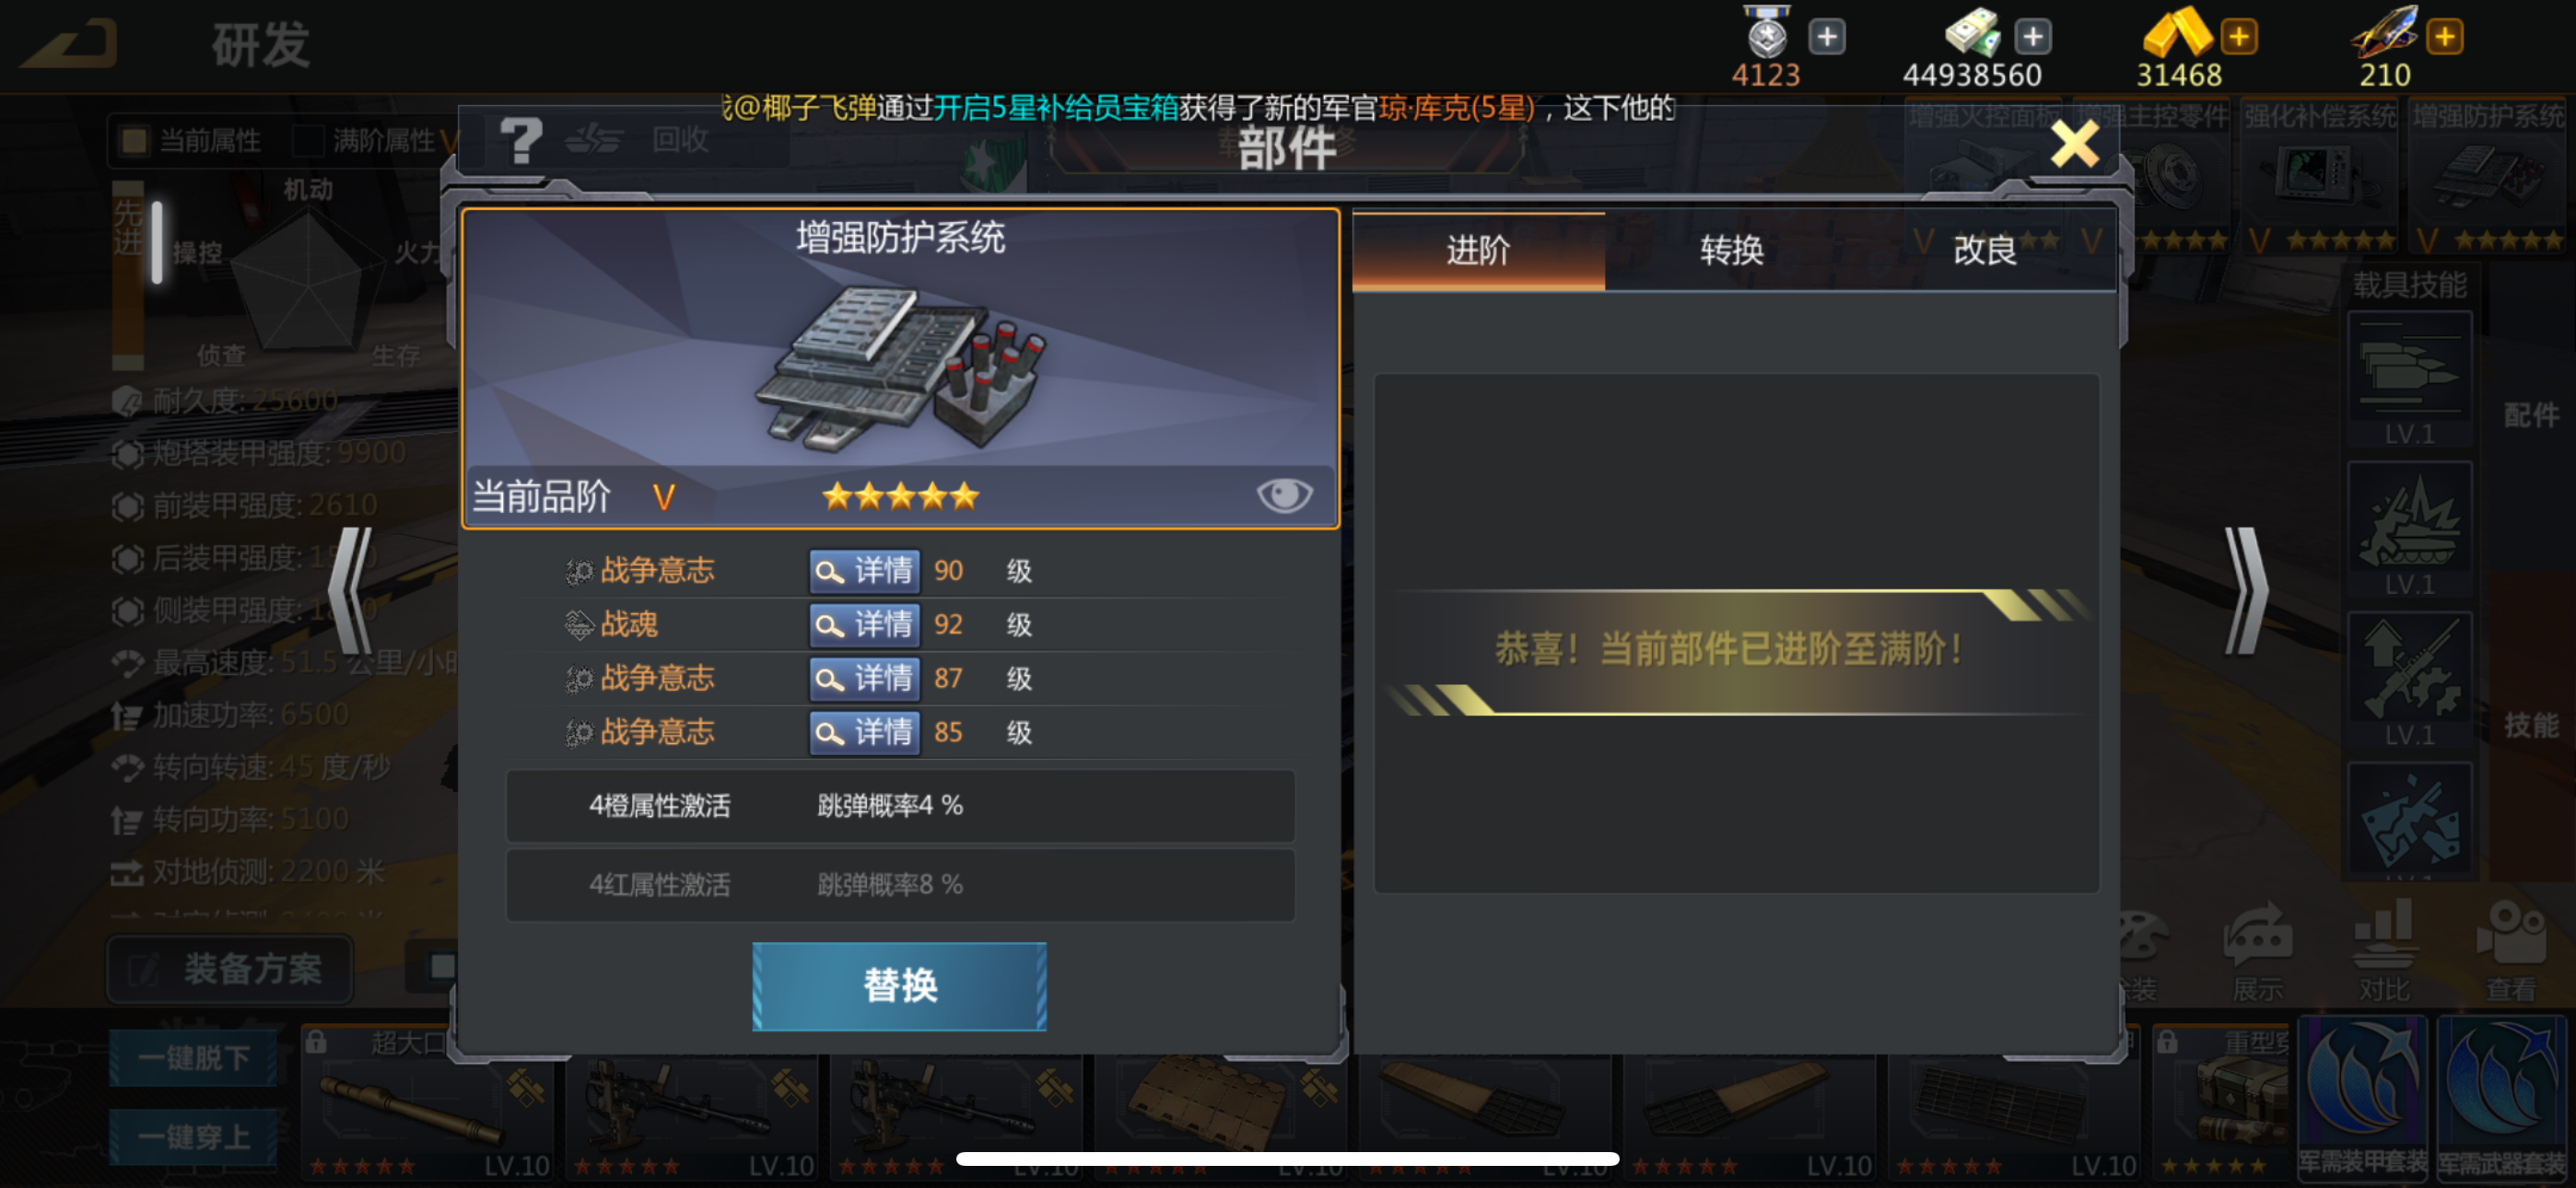Add more cash with plus icon

2032,37
